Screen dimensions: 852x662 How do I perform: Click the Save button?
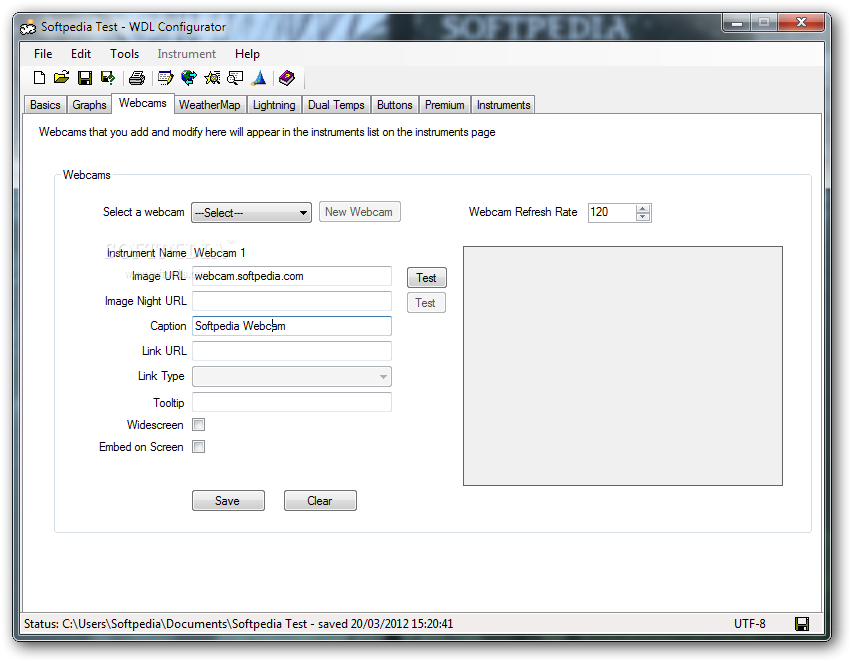click(228, 501)
